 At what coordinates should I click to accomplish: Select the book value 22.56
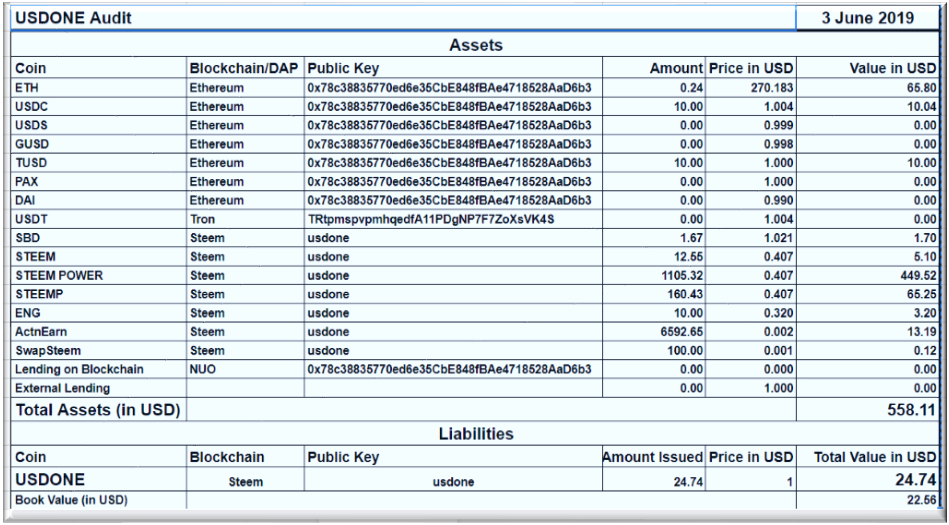pos(867,500)
